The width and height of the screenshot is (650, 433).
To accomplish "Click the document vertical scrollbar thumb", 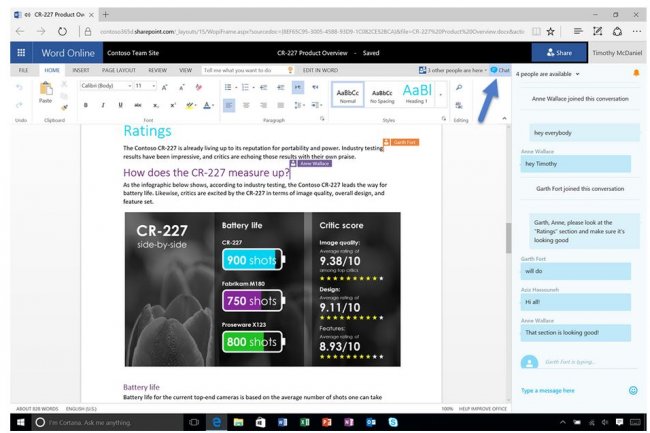I will pos(508,237).
